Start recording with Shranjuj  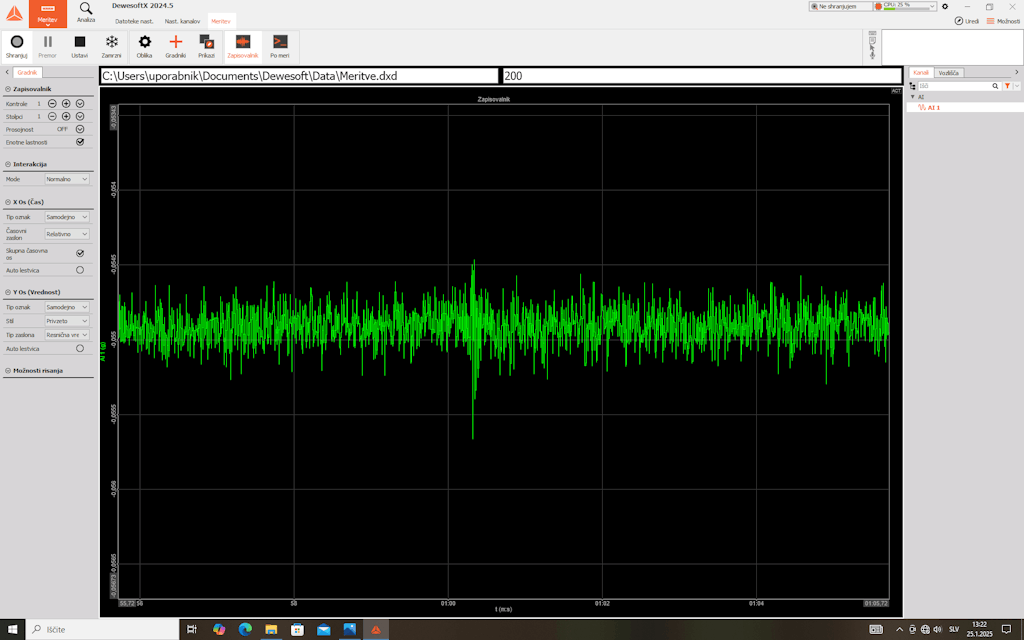17,47
